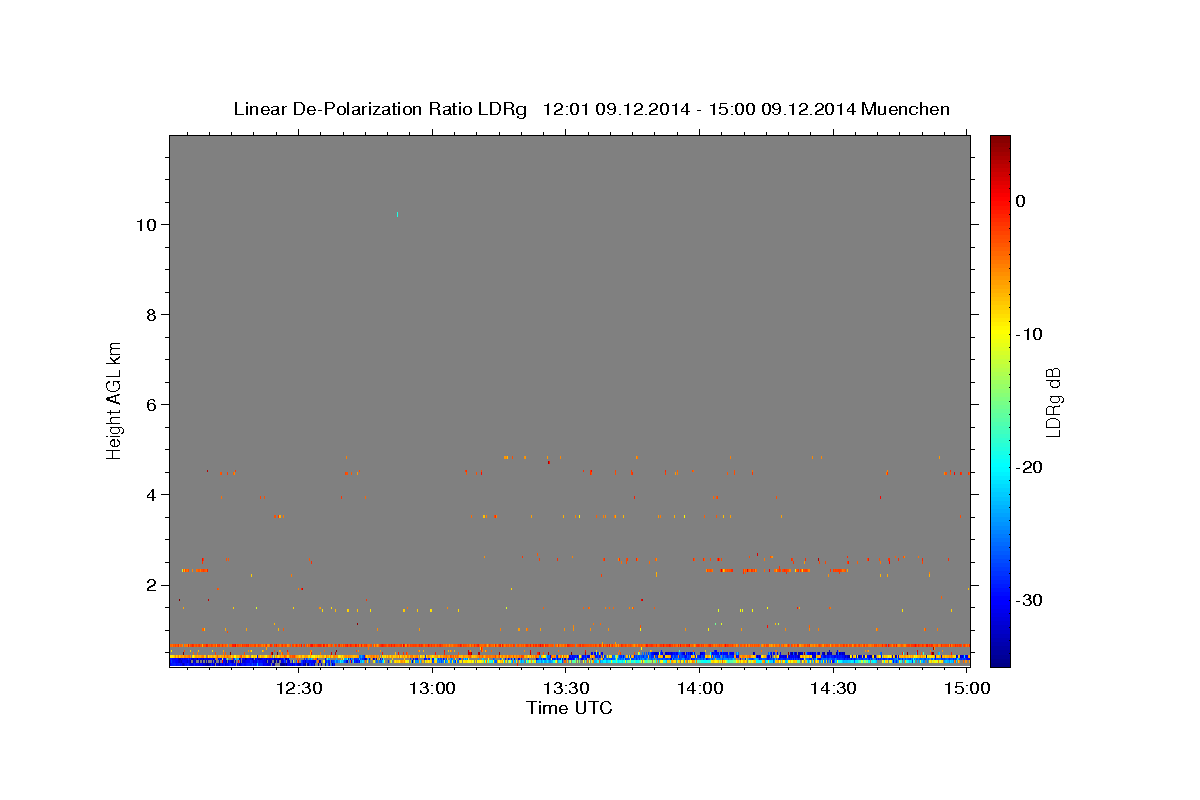Image resolution: width=1200 pixels, height=800 pixels.
Task: Click the 13:30 time tick label
Action: click(x=566, y=688)
